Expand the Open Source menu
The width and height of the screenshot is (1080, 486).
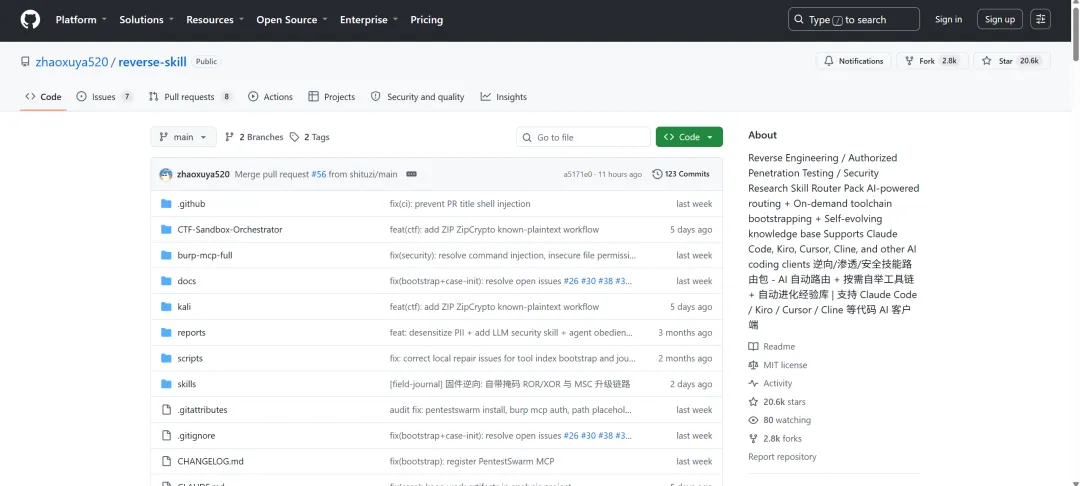click(292, 19)
